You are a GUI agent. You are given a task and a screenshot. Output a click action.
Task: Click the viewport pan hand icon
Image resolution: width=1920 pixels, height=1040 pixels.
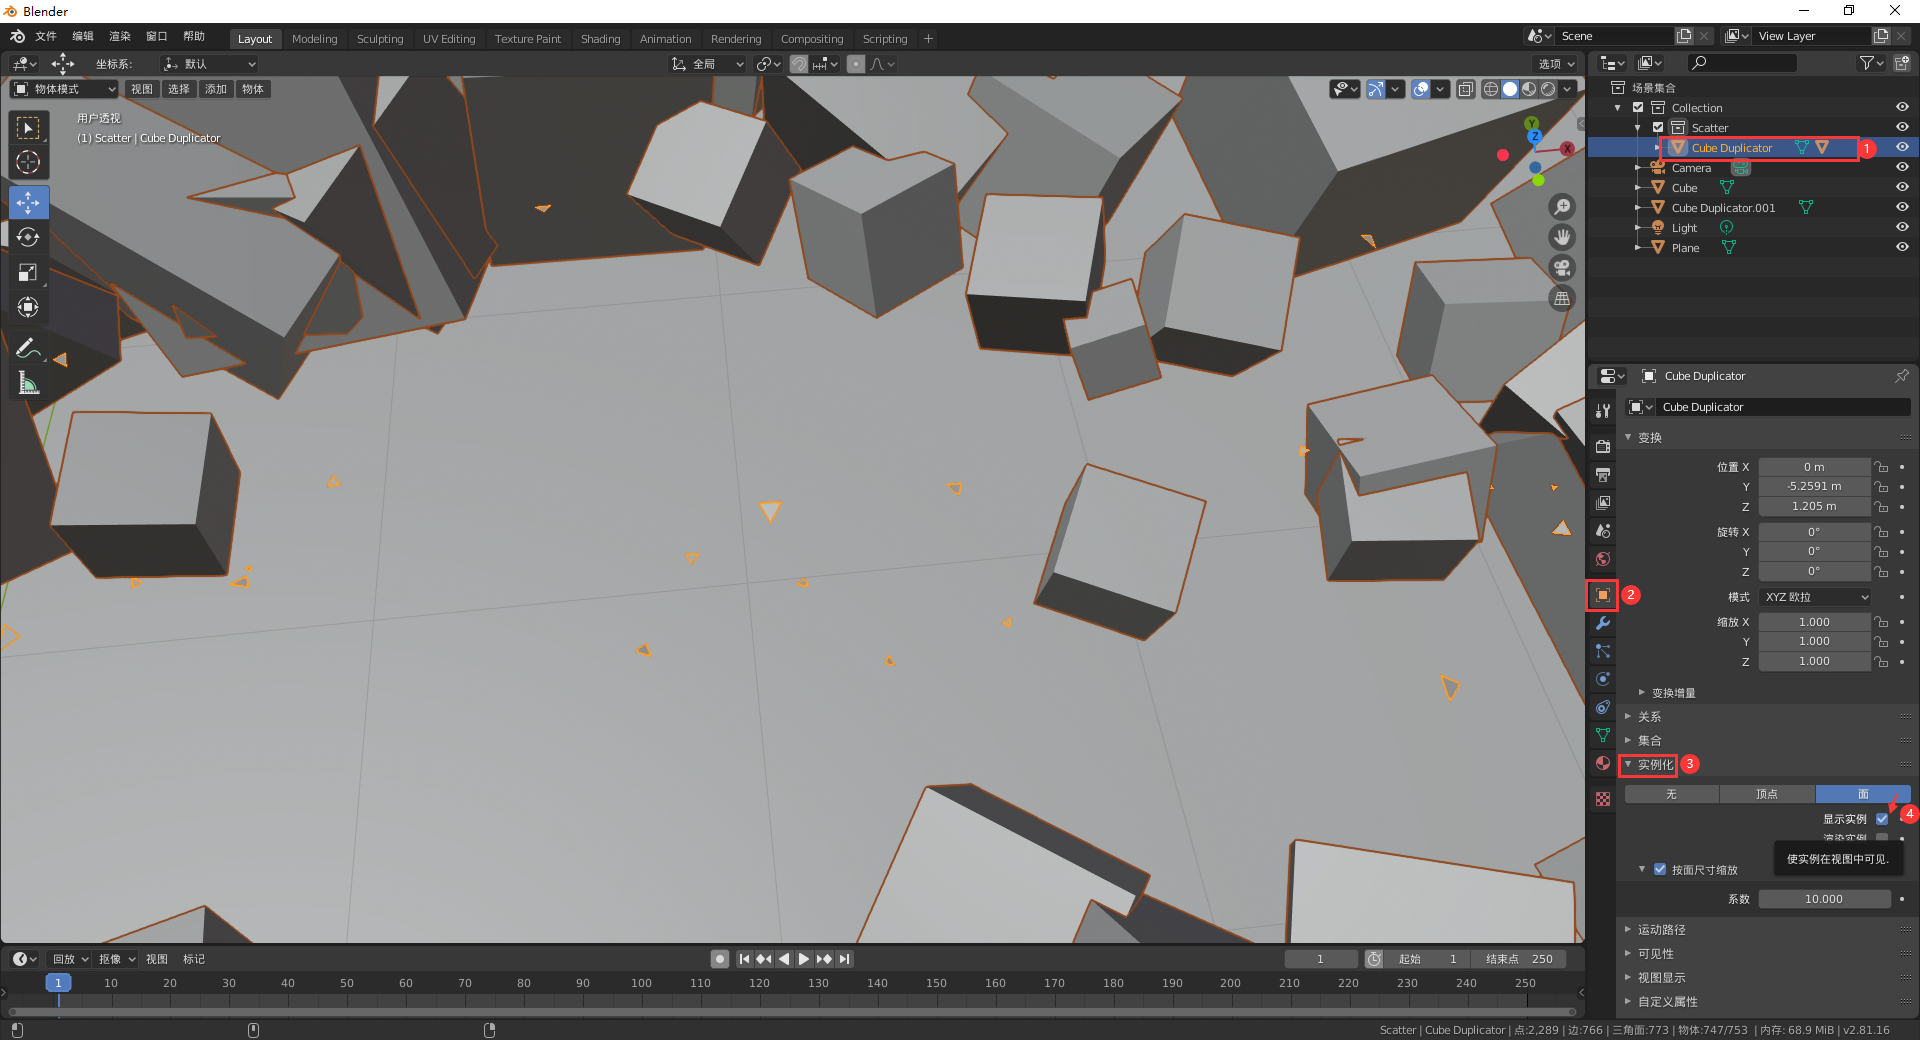[1562, 237]
